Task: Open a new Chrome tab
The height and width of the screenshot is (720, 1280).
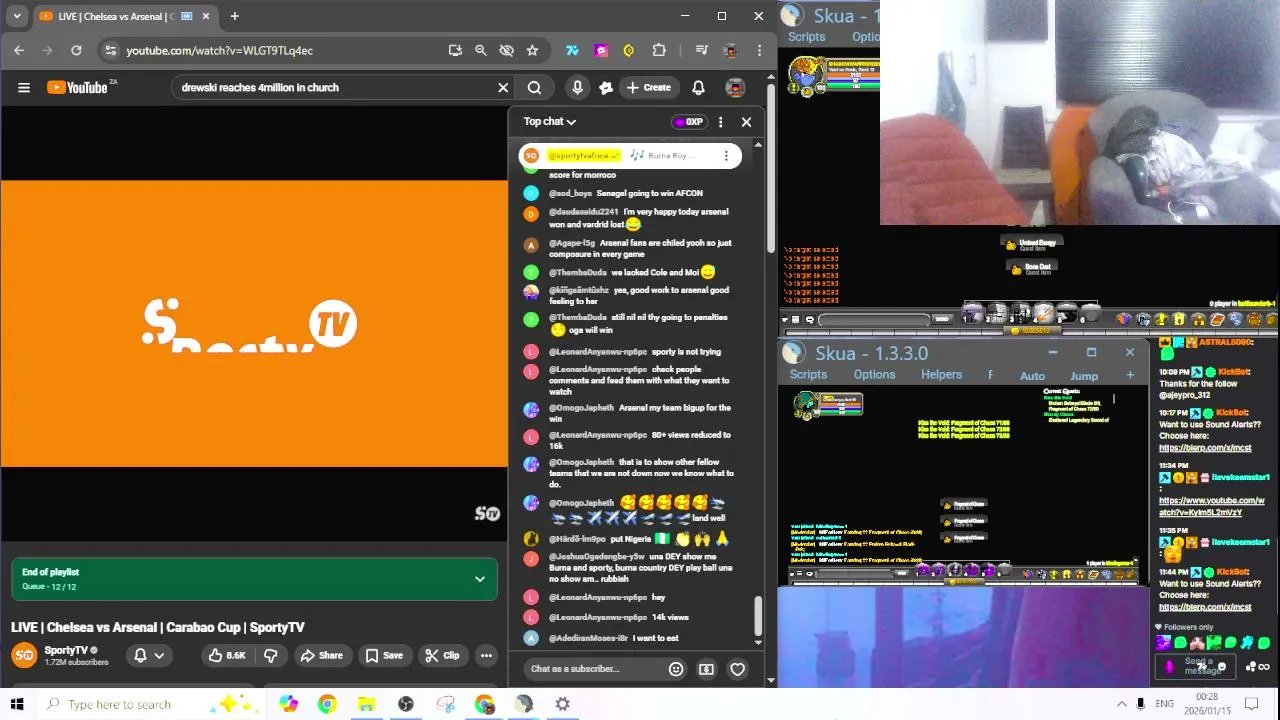Action: (x=234, y=16)
